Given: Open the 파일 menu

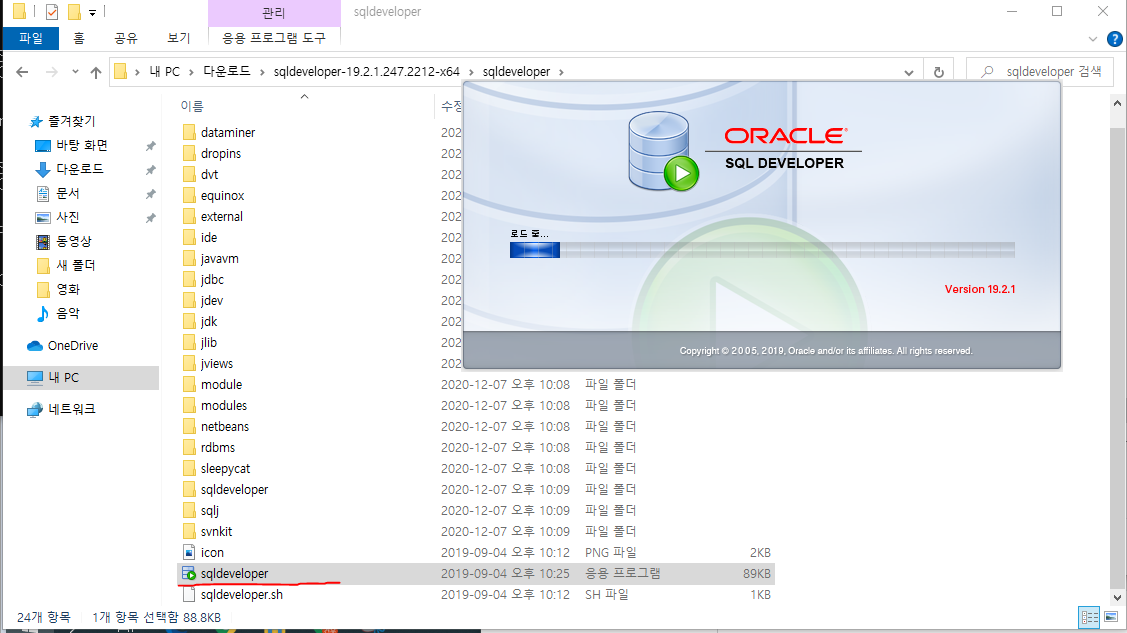Looking at the screenshot, I should click(x=31, y=38).
